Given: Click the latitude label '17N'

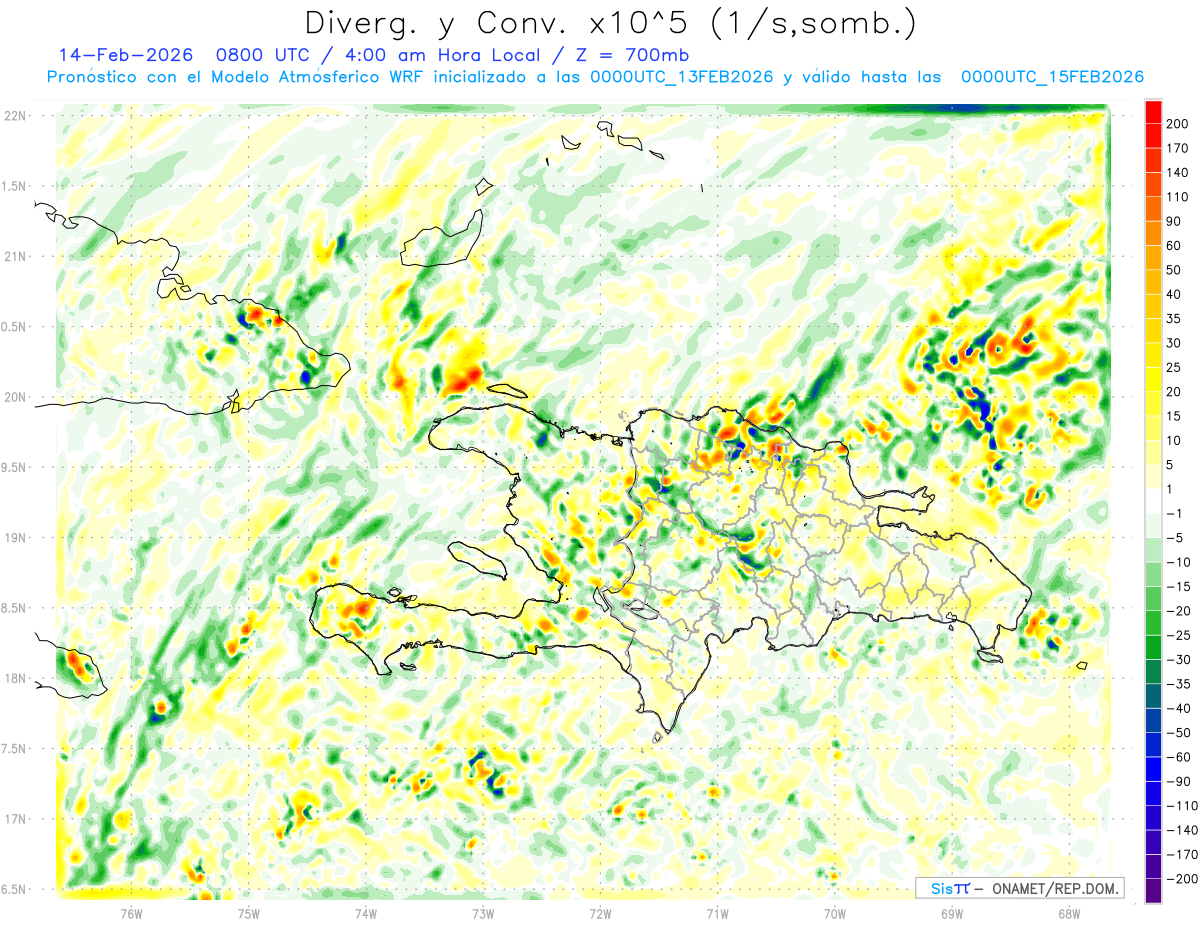Looking at the screenshot, I should coord(15,819).
